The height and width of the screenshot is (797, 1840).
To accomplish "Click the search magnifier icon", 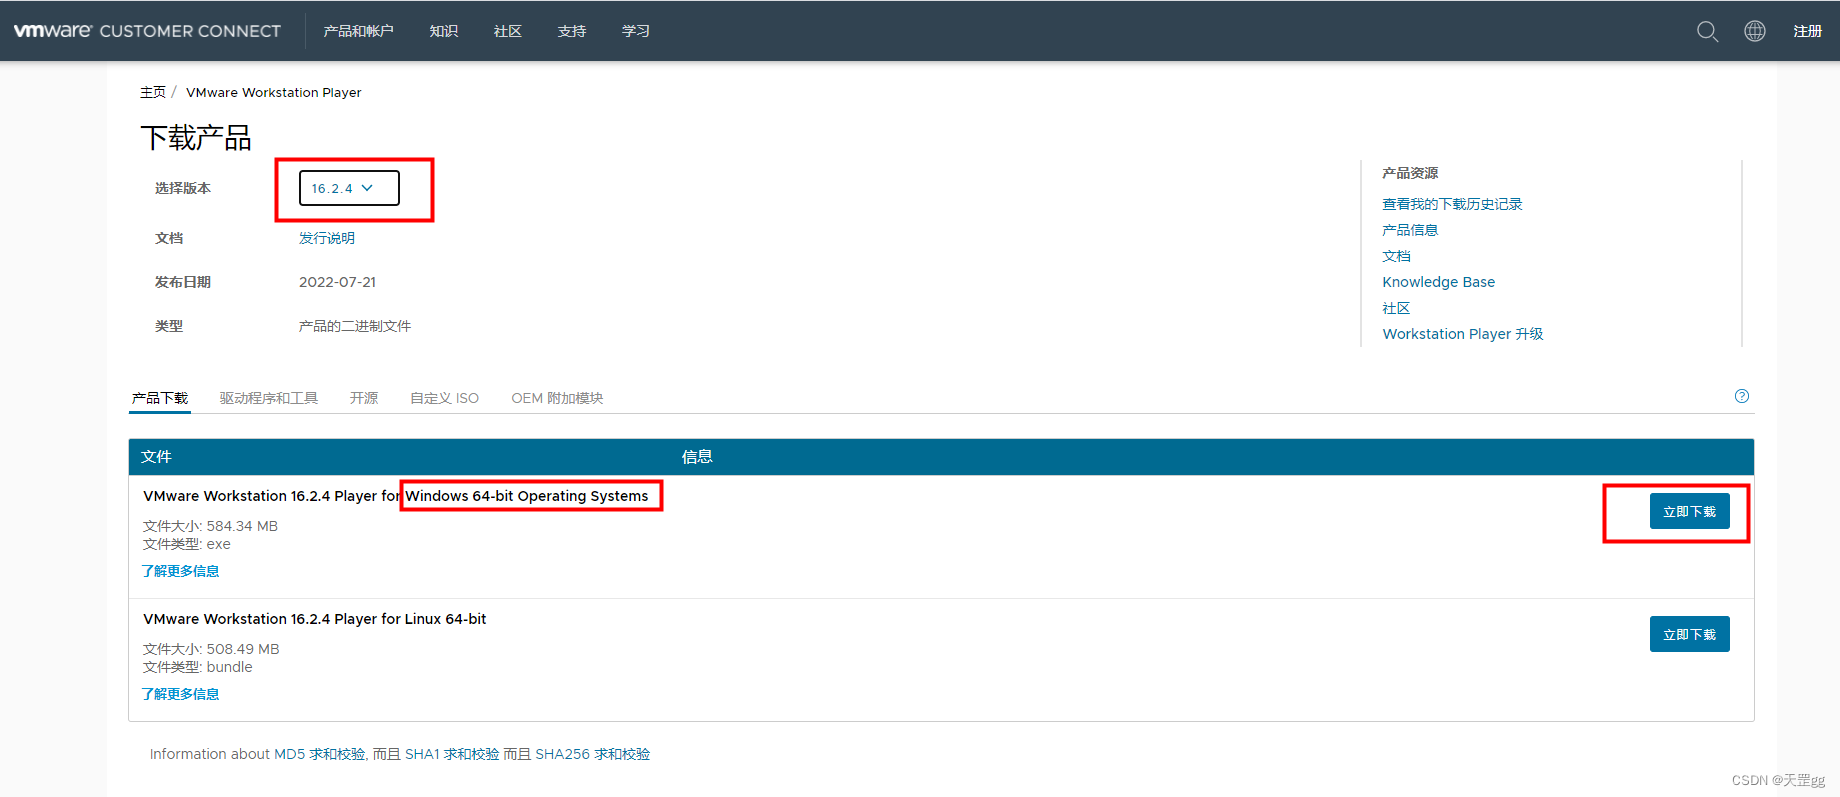I will (1707, 31).
